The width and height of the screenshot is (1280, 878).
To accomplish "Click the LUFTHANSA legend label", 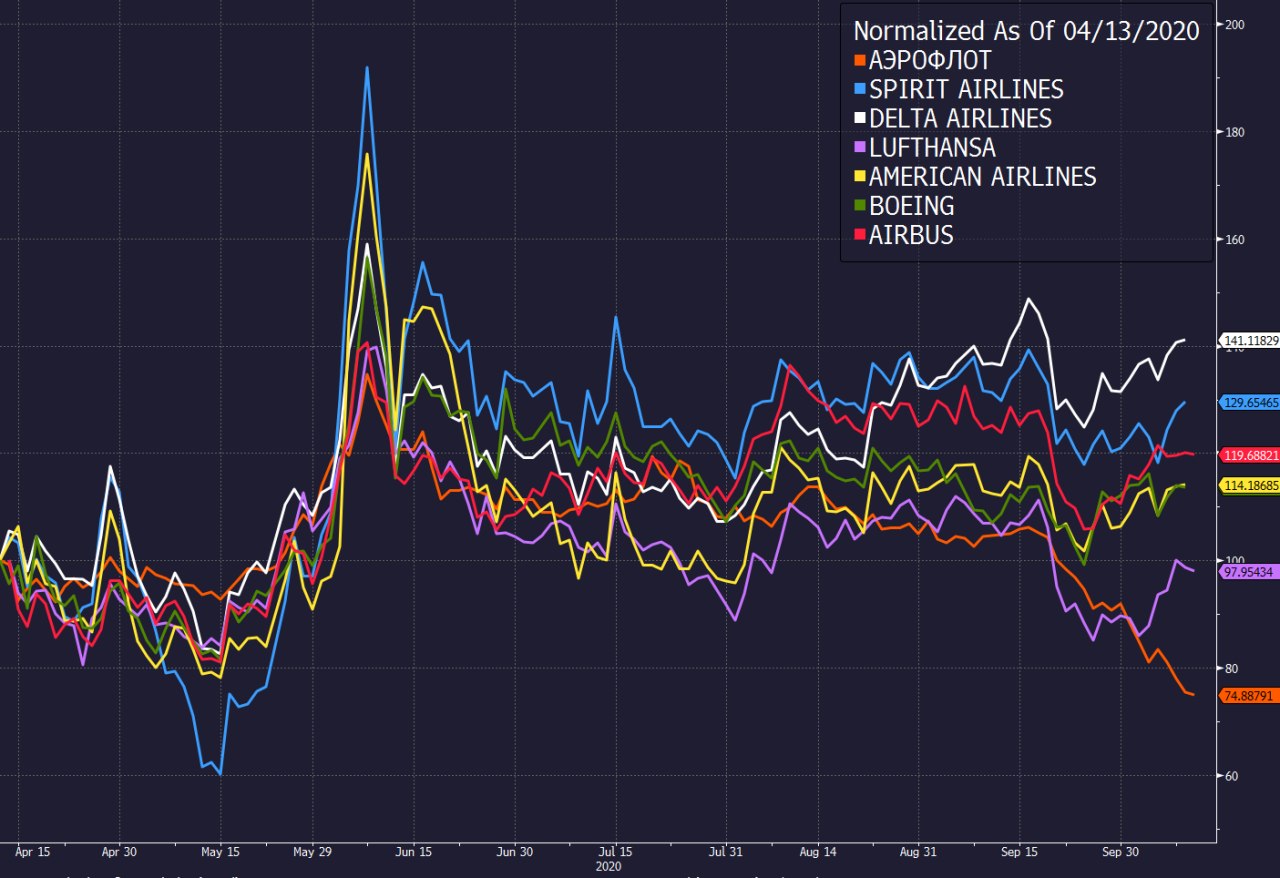I will coord(932,147).
